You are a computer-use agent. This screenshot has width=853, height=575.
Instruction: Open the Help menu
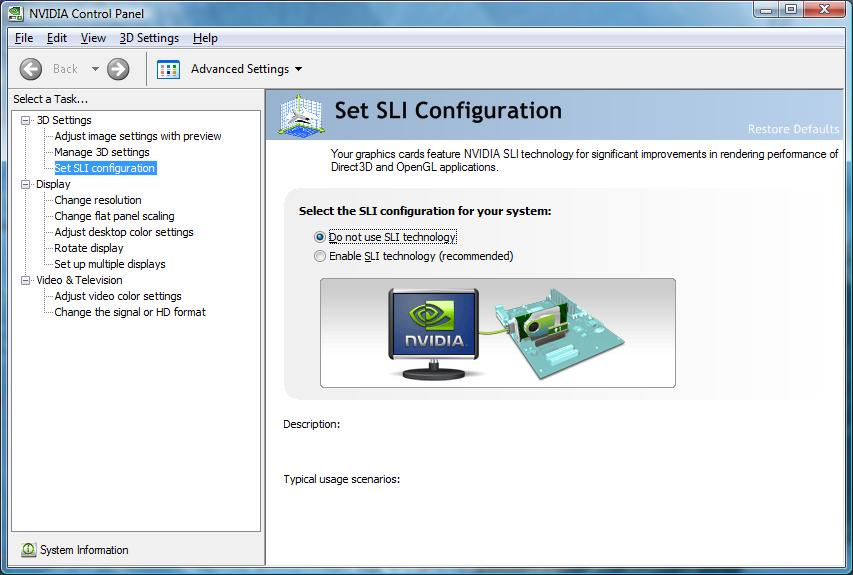(205, 38)
